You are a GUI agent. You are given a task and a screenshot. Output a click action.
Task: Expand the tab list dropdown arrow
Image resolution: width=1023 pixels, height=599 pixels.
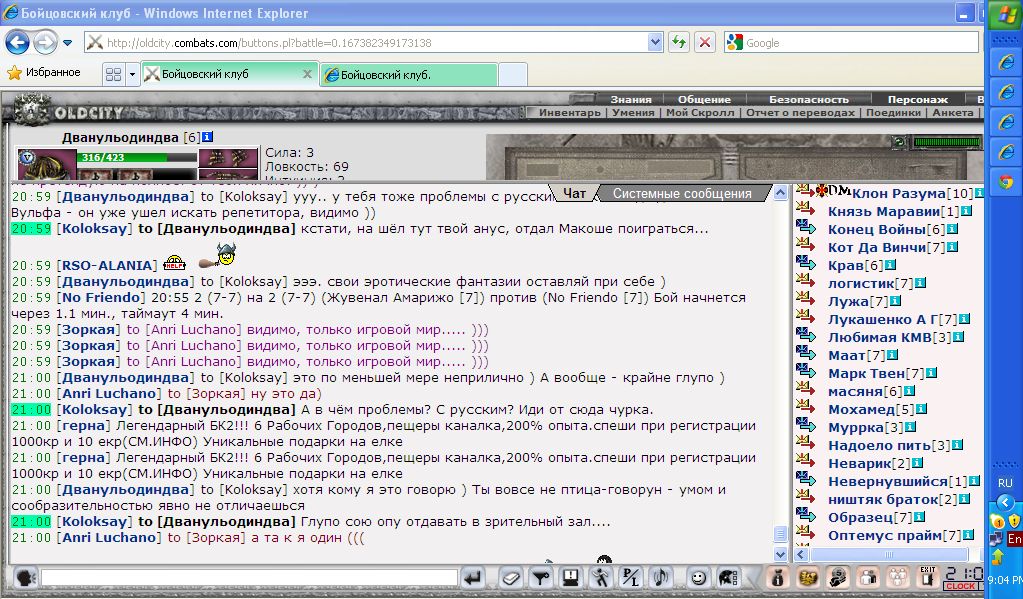click(132, 74)
